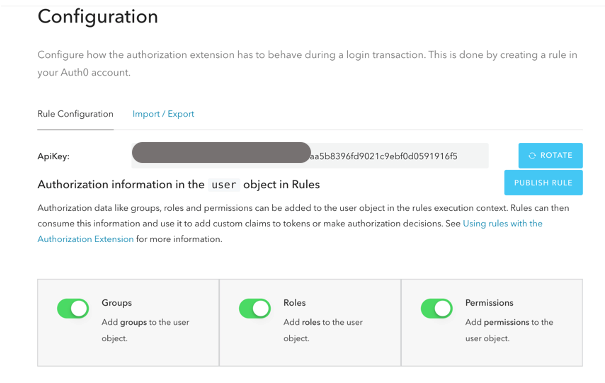Select the Permissions card title

(489, 303)
